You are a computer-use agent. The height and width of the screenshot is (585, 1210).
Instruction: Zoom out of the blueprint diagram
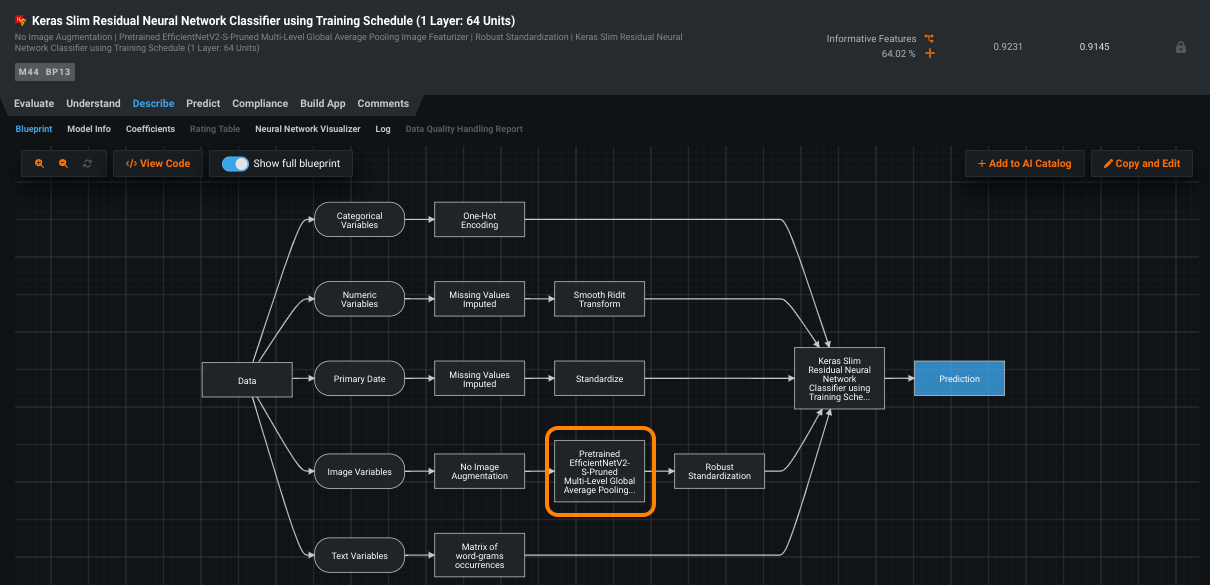(x=63, y=164)
